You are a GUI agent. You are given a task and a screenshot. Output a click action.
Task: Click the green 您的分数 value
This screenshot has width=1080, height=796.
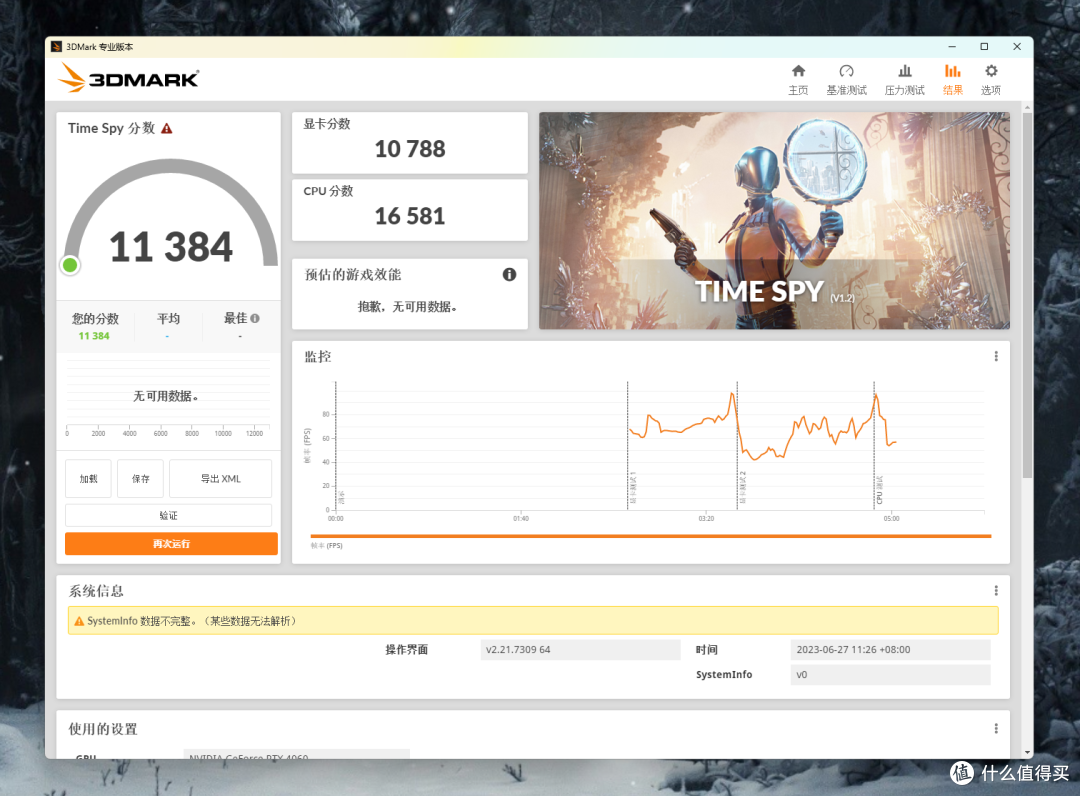click(94, 336)
